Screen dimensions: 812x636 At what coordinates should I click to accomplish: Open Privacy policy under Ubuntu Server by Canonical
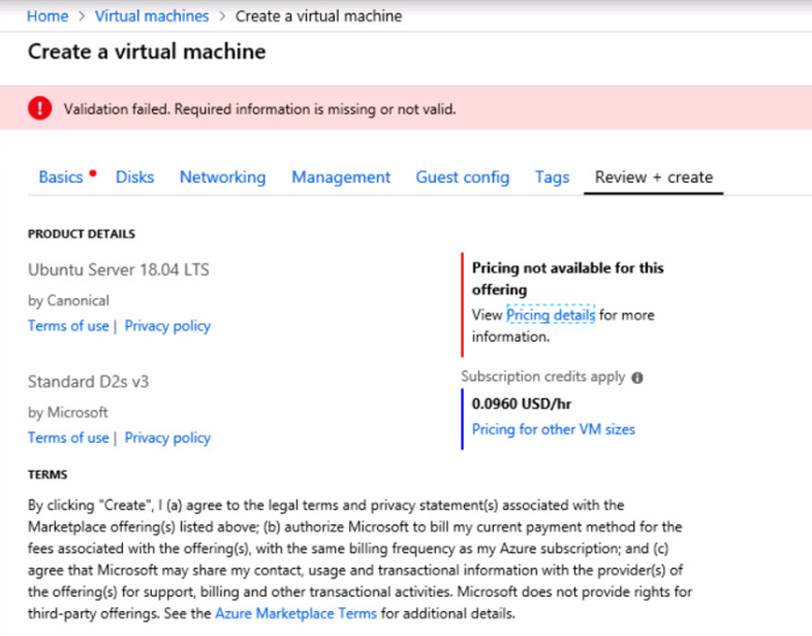[x=167, y=326]
